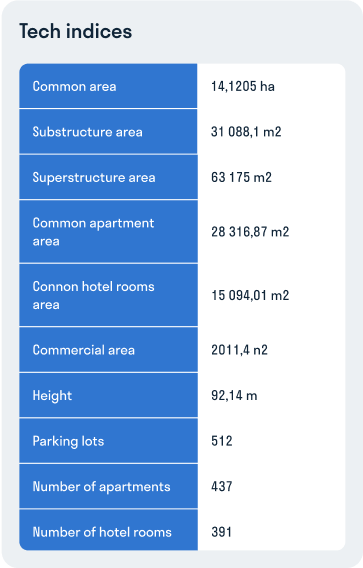Click the 63 175 m2 value

(241, 177)
